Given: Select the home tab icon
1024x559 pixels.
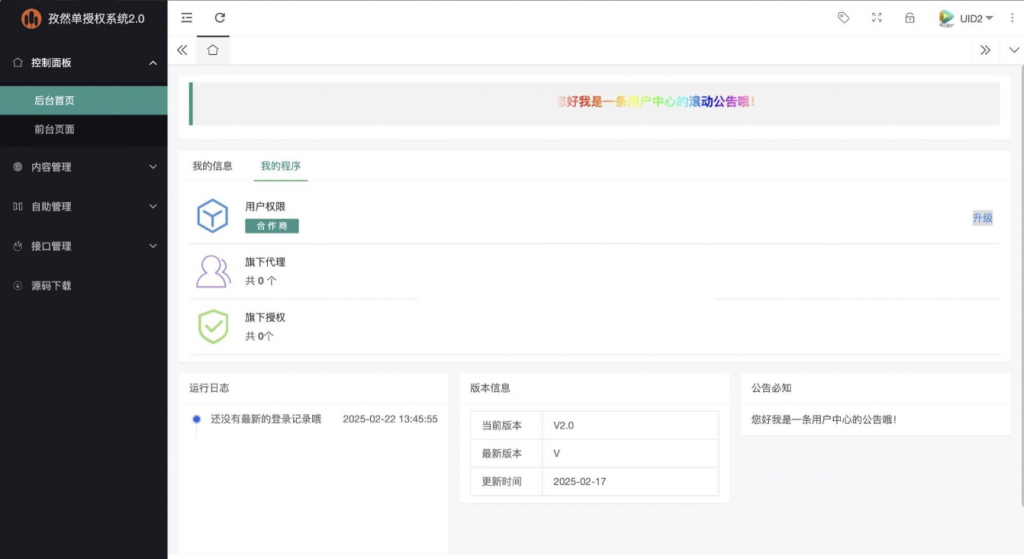Looking at the screenshot, I should (x=213, y=50).
